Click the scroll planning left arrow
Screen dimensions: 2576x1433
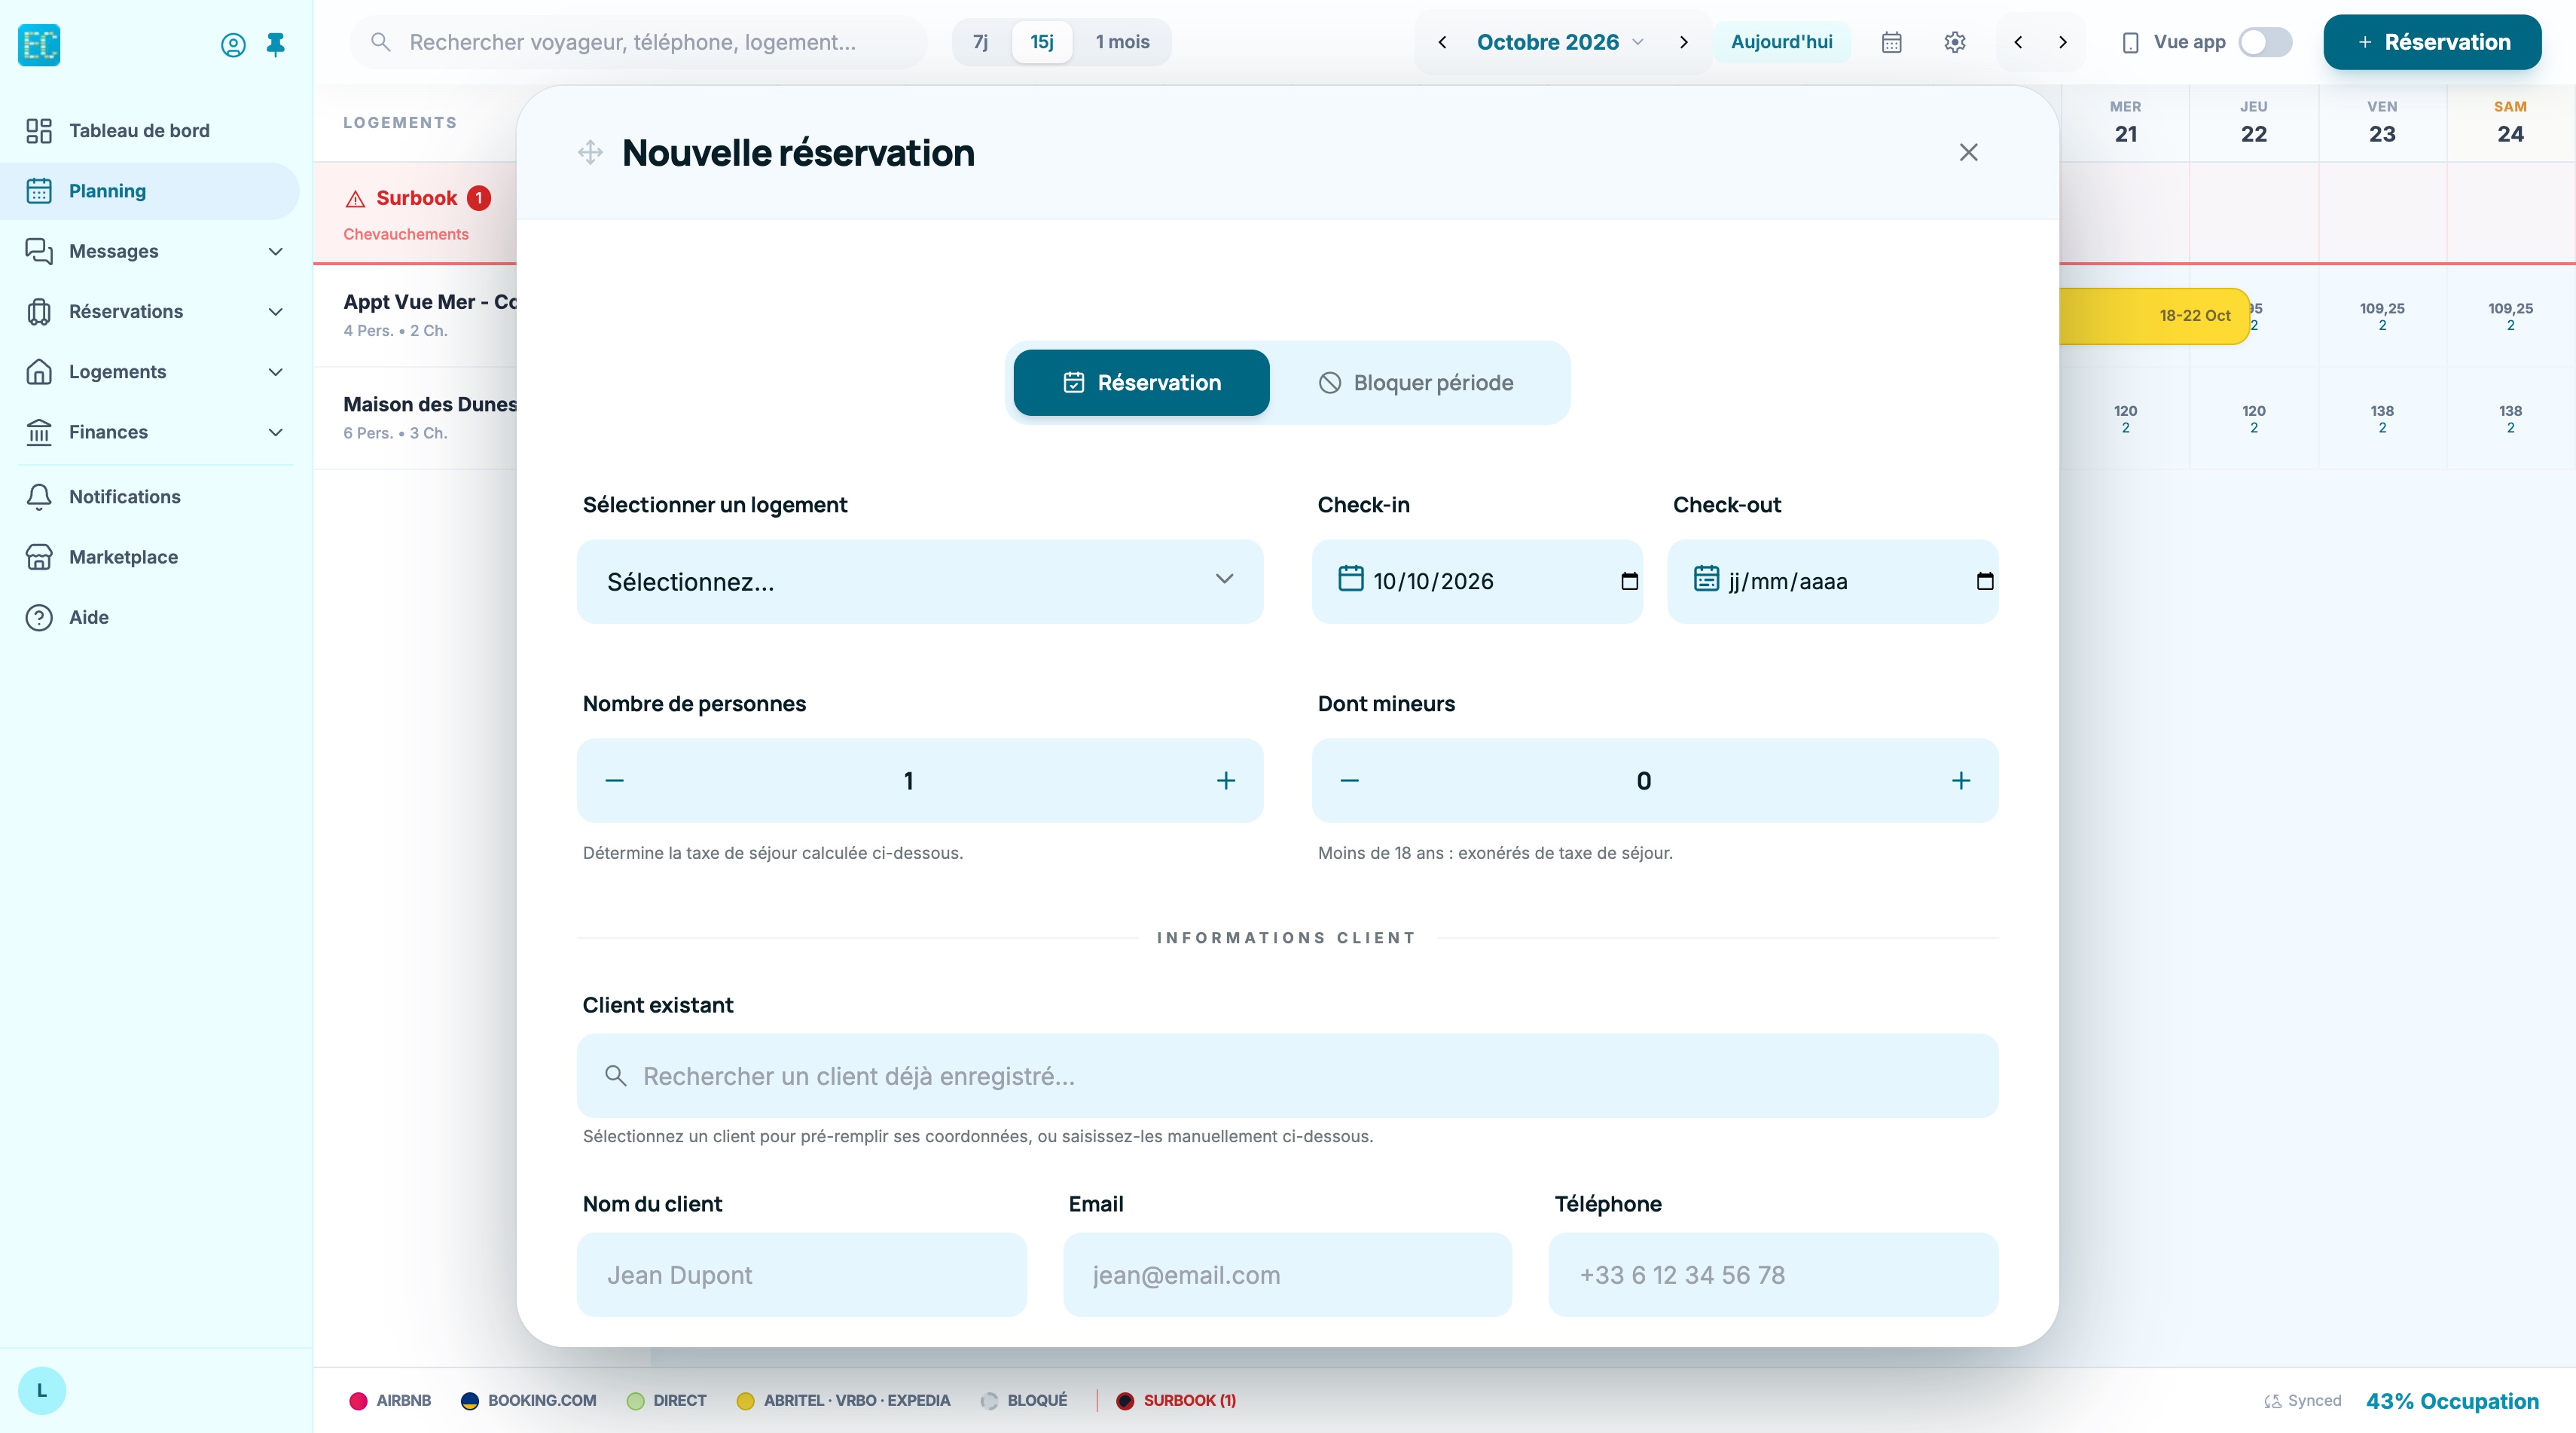(2018, 42)
